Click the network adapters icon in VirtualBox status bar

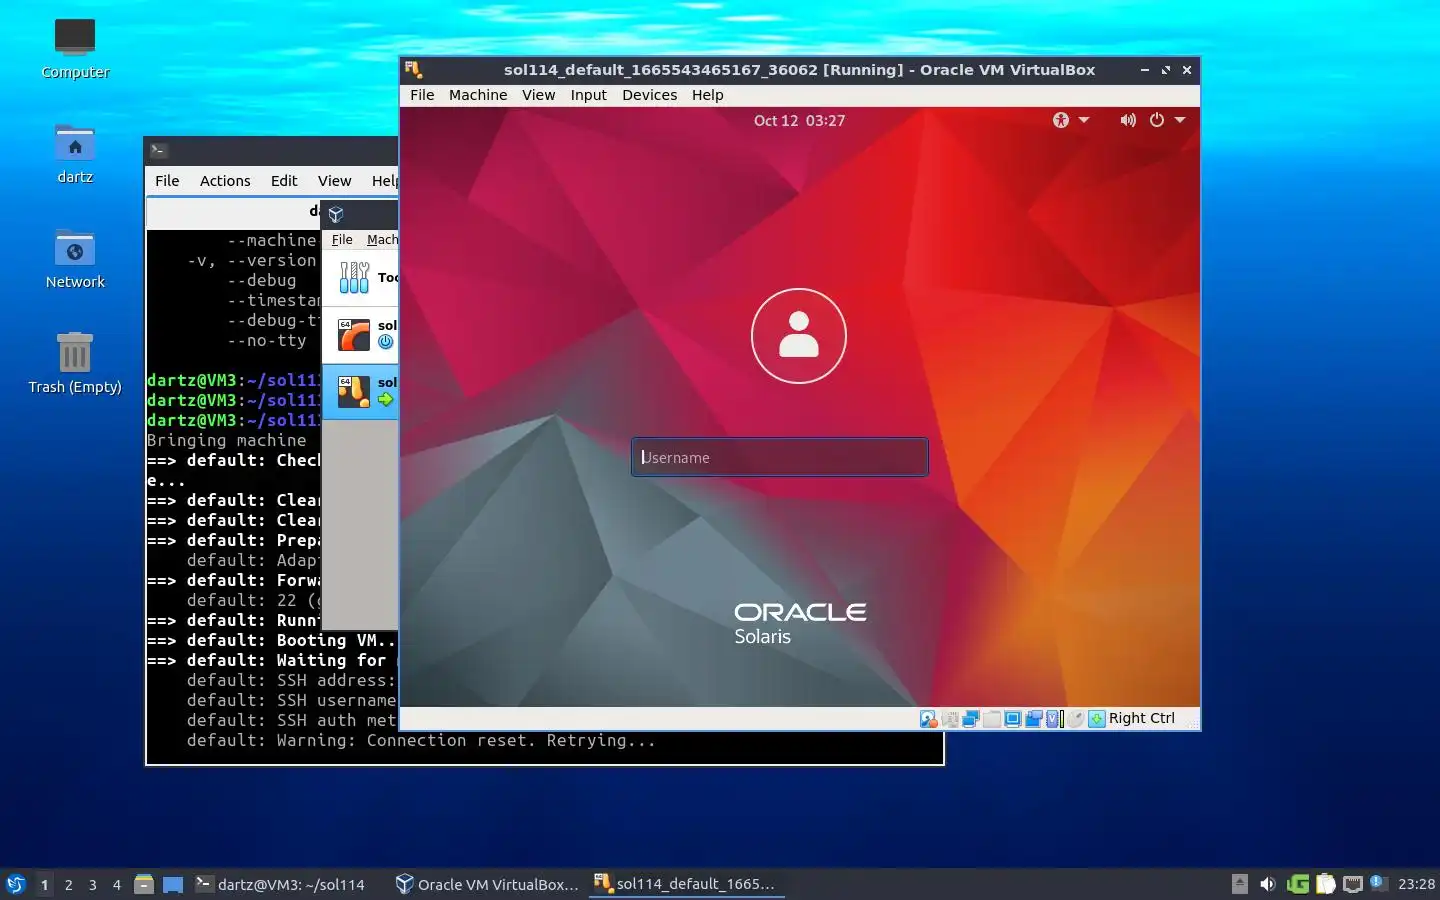(x=971, y=718)
